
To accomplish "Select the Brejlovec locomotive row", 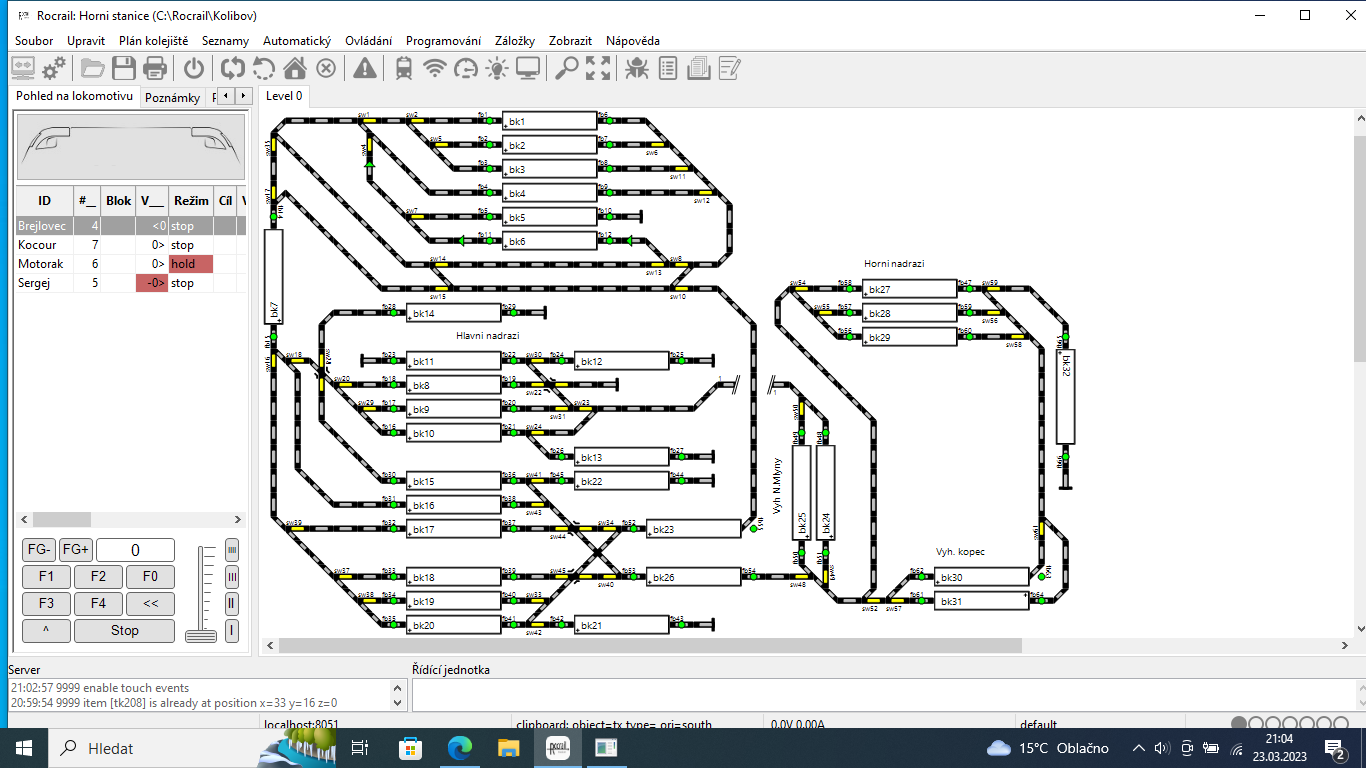I will coord(130,226).
